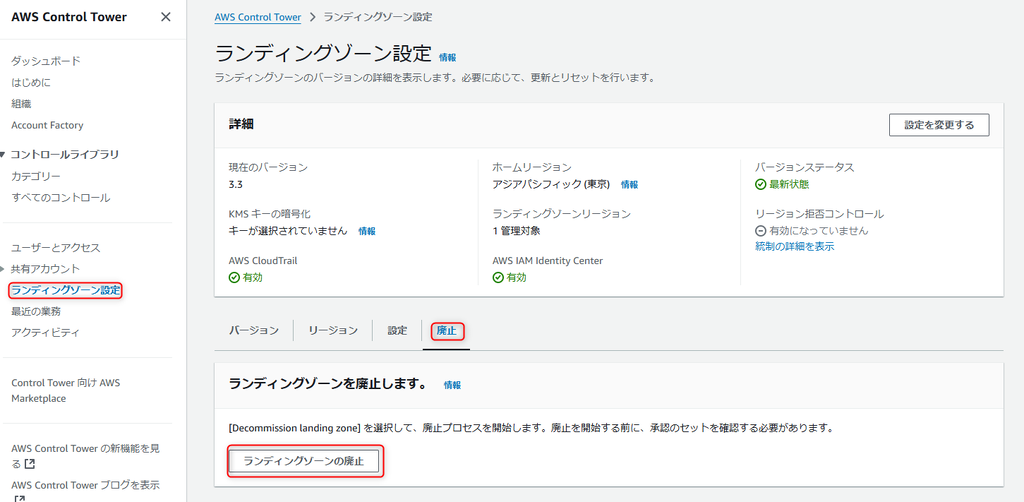
Task: Open カテゴリー under コントロールライブラリ
Action: [x=36, y=176]
